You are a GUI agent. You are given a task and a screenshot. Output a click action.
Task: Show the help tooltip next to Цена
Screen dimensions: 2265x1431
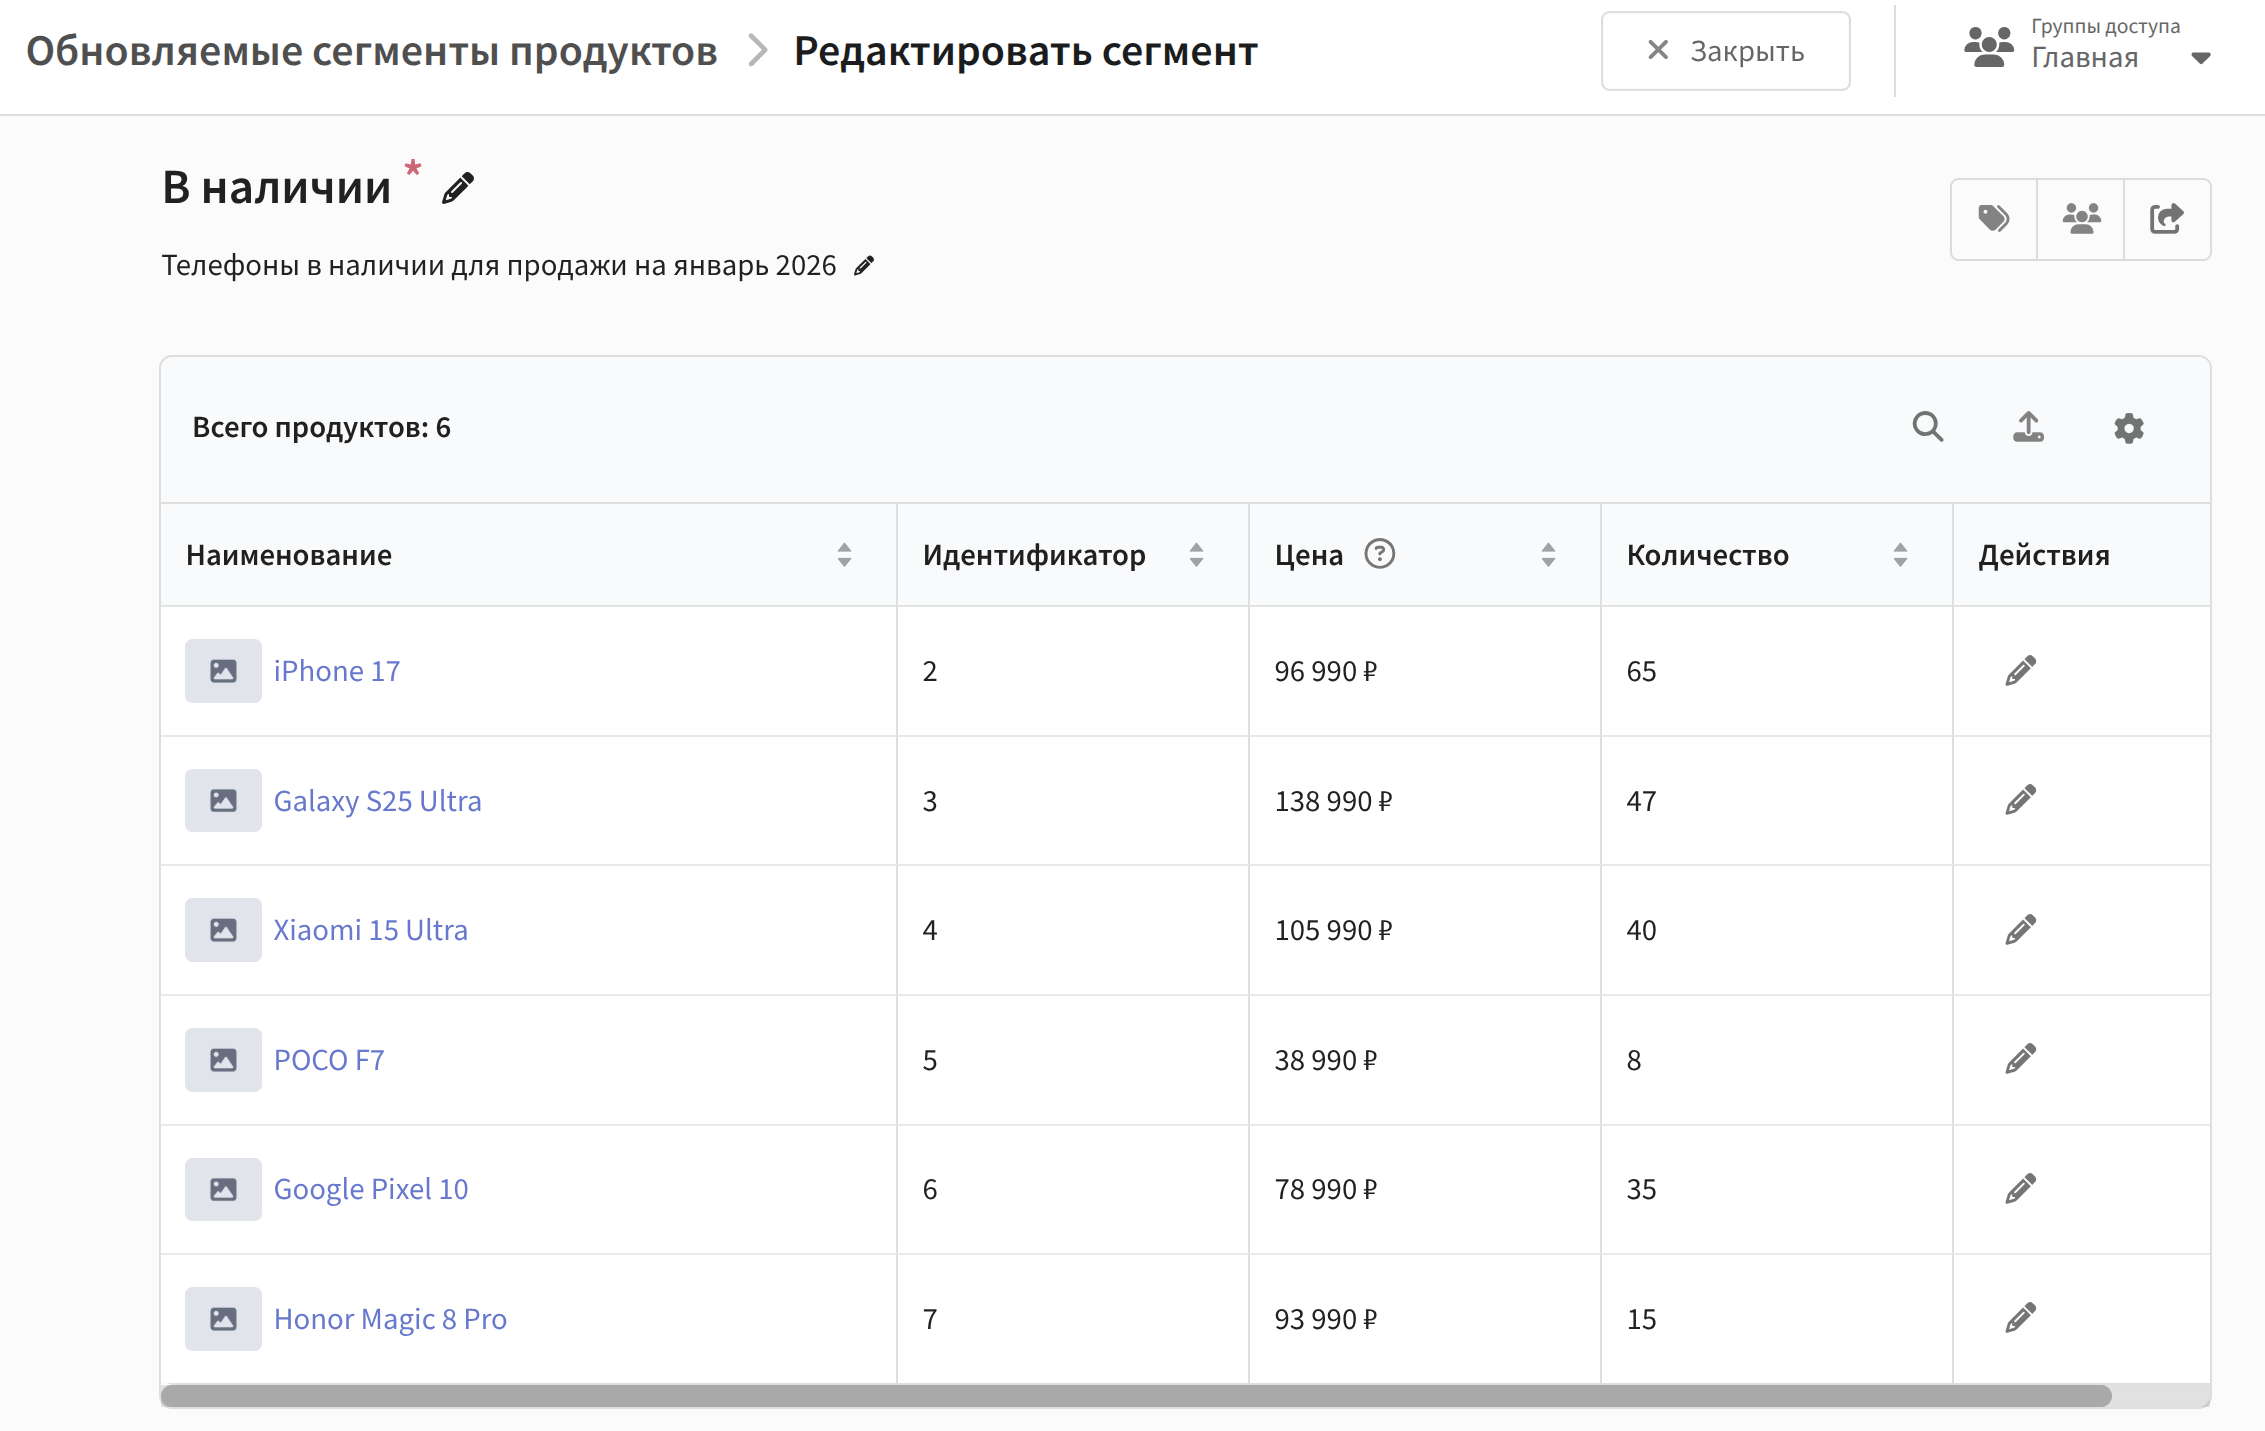coord(1379,554)
